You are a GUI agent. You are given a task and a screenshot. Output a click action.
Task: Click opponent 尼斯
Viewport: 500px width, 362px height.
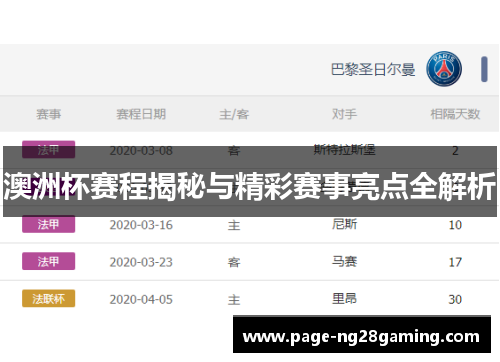point(344,224)
